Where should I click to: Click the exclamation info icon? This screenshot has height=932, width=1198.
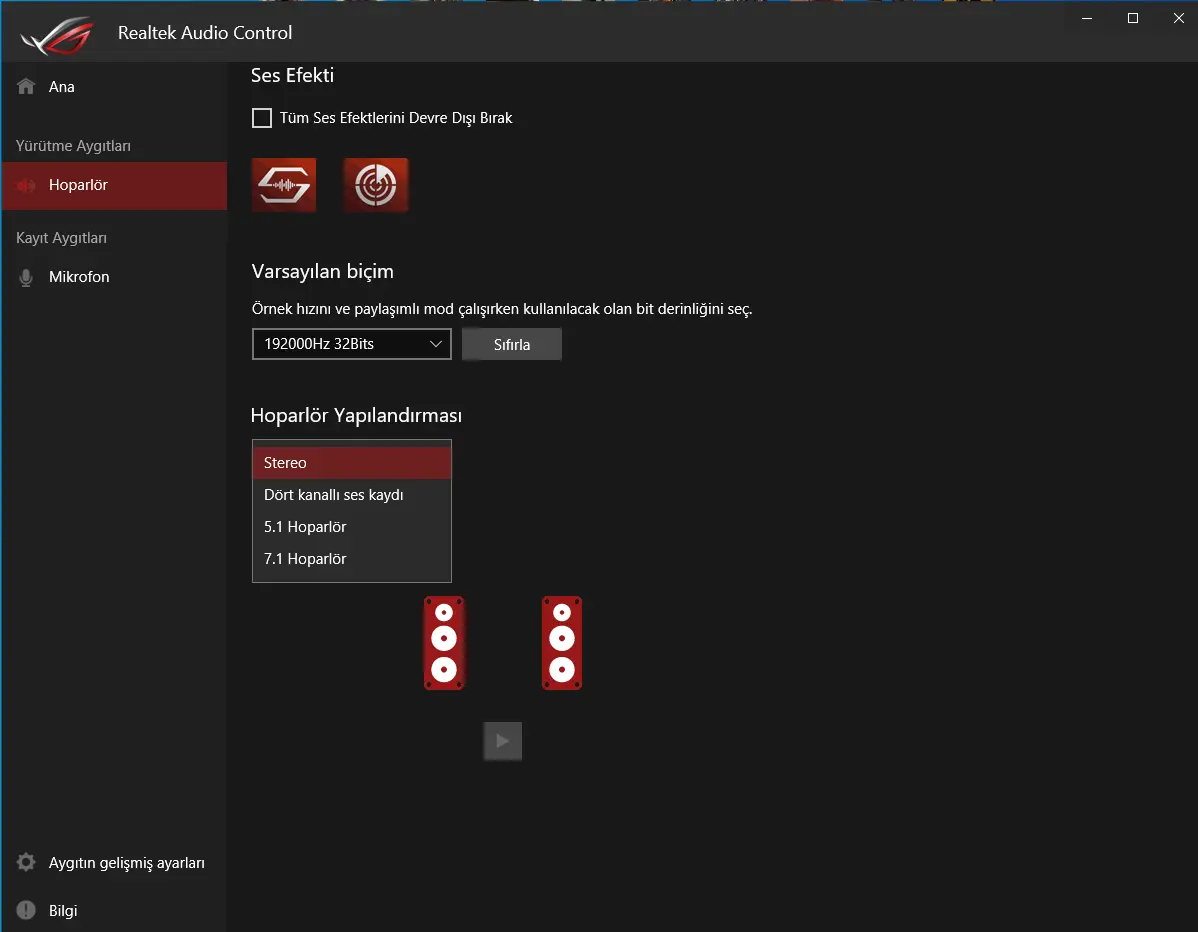[26, 910]
